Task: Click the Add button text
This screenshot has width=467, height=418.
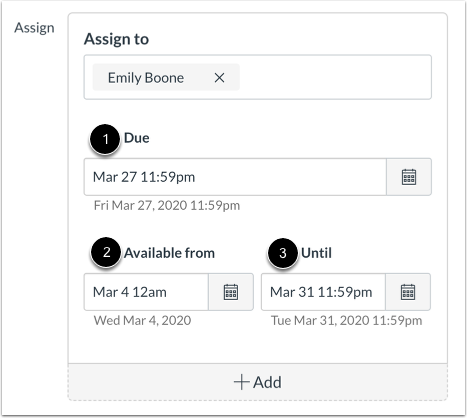Action: (x=267, y=382)
